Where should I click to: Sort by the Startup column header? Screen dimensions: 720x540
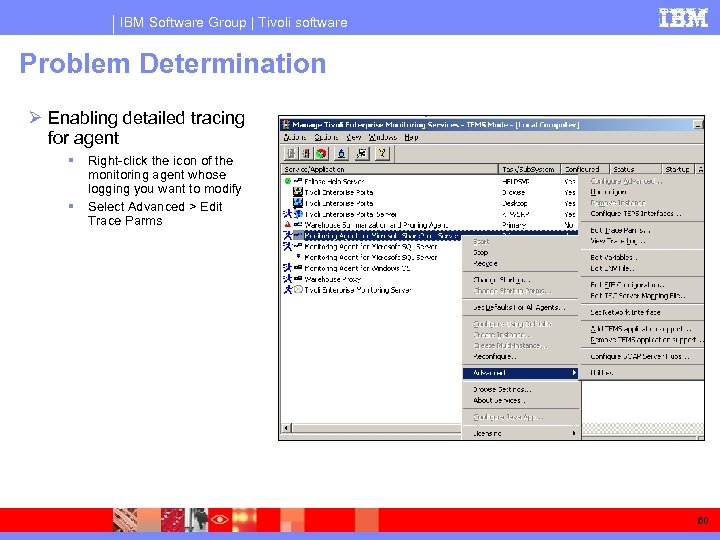(x=678, y=169)
